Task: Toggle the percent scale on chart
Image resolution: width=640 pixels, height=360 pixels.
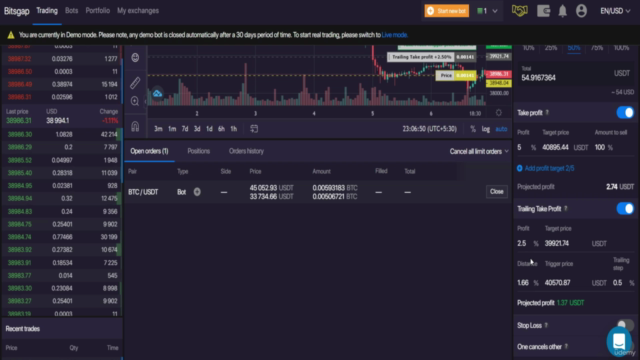Action: click(x=473, y=129)
